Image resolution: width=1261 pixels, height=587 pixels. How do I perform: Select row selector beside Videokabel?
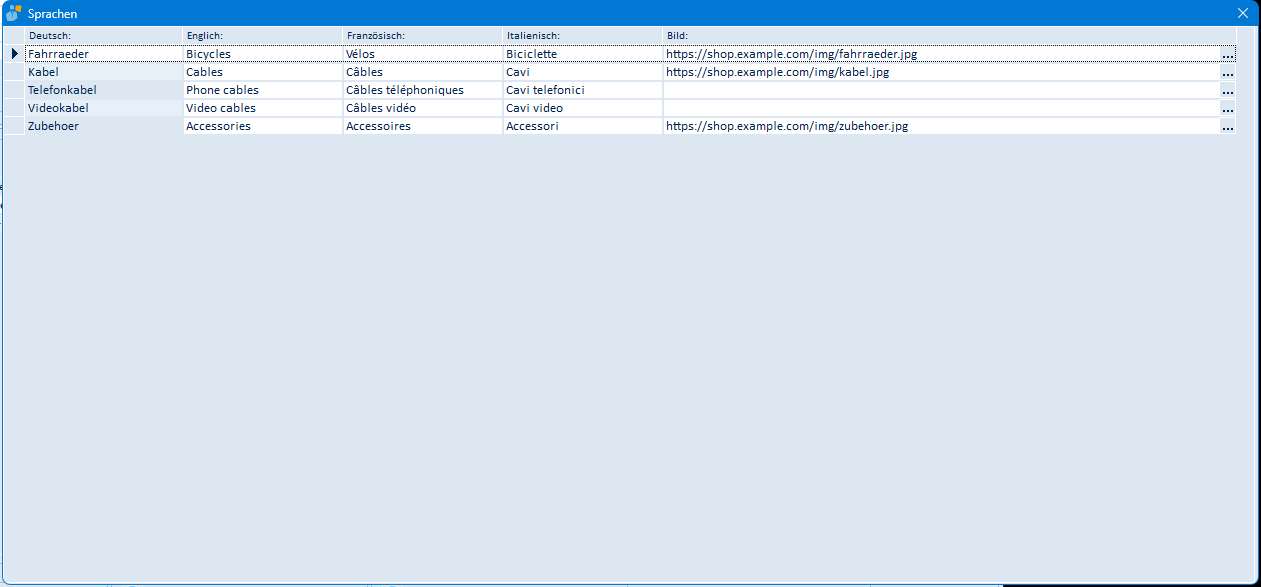14,108
